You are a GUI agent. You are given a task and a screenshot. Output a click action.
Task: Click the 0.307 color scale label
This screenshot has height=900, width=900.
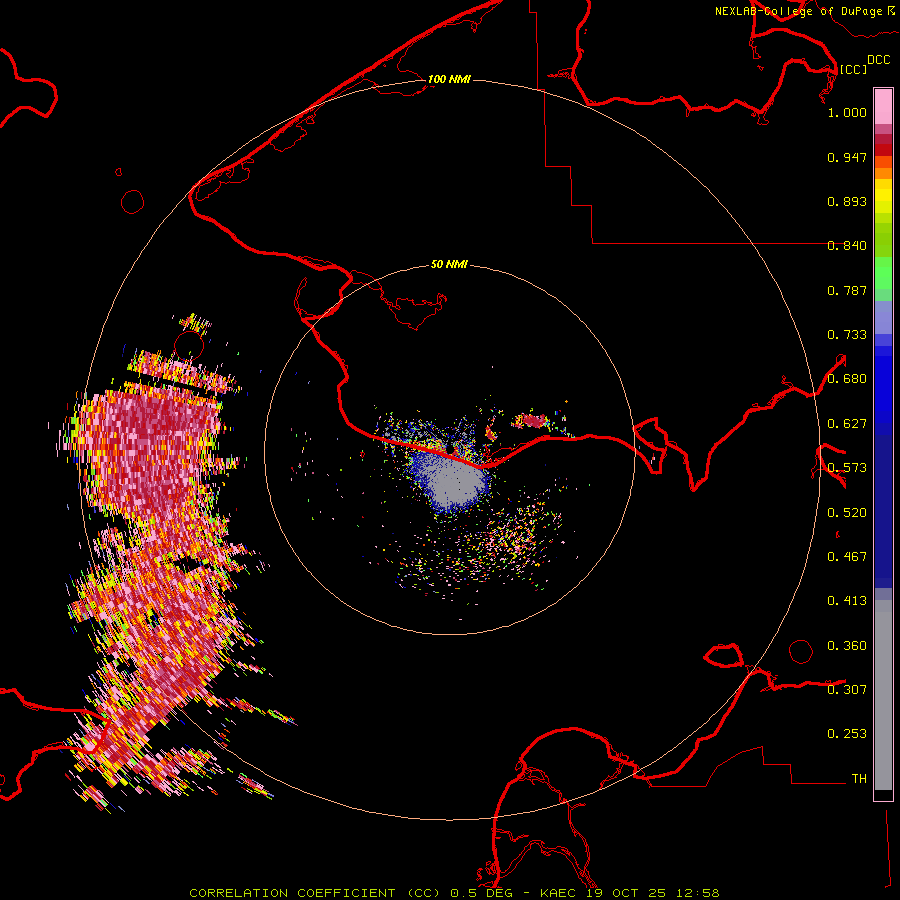coord(847,690)
